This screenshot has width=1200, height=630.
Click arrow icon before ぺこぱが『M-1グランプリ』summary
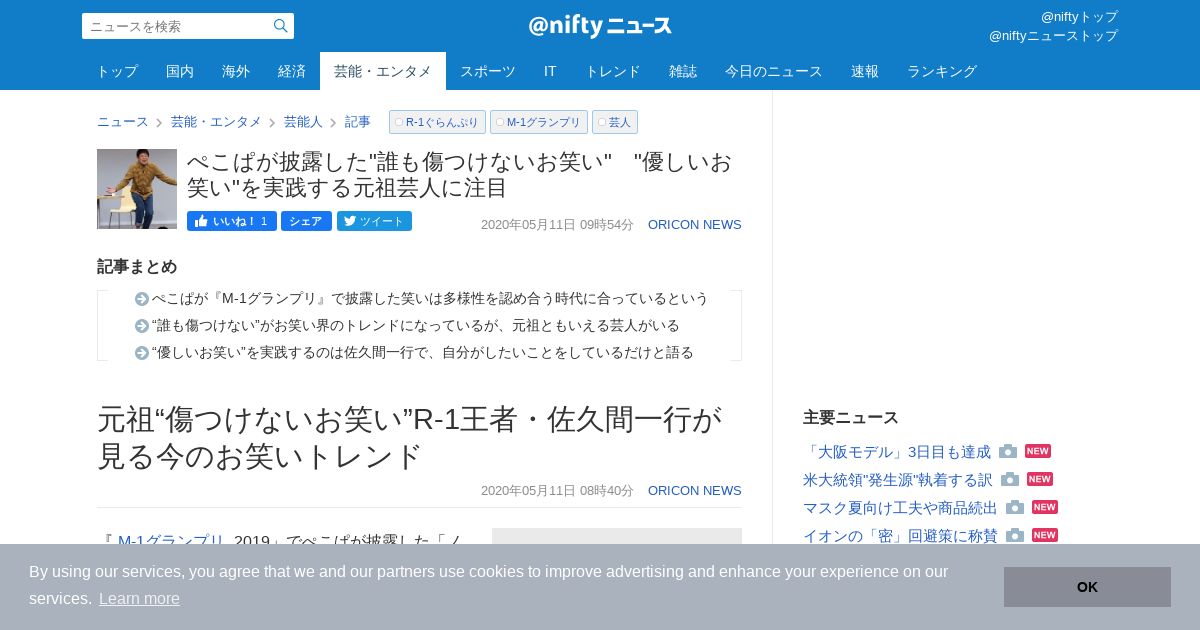(x=142, y=299)
